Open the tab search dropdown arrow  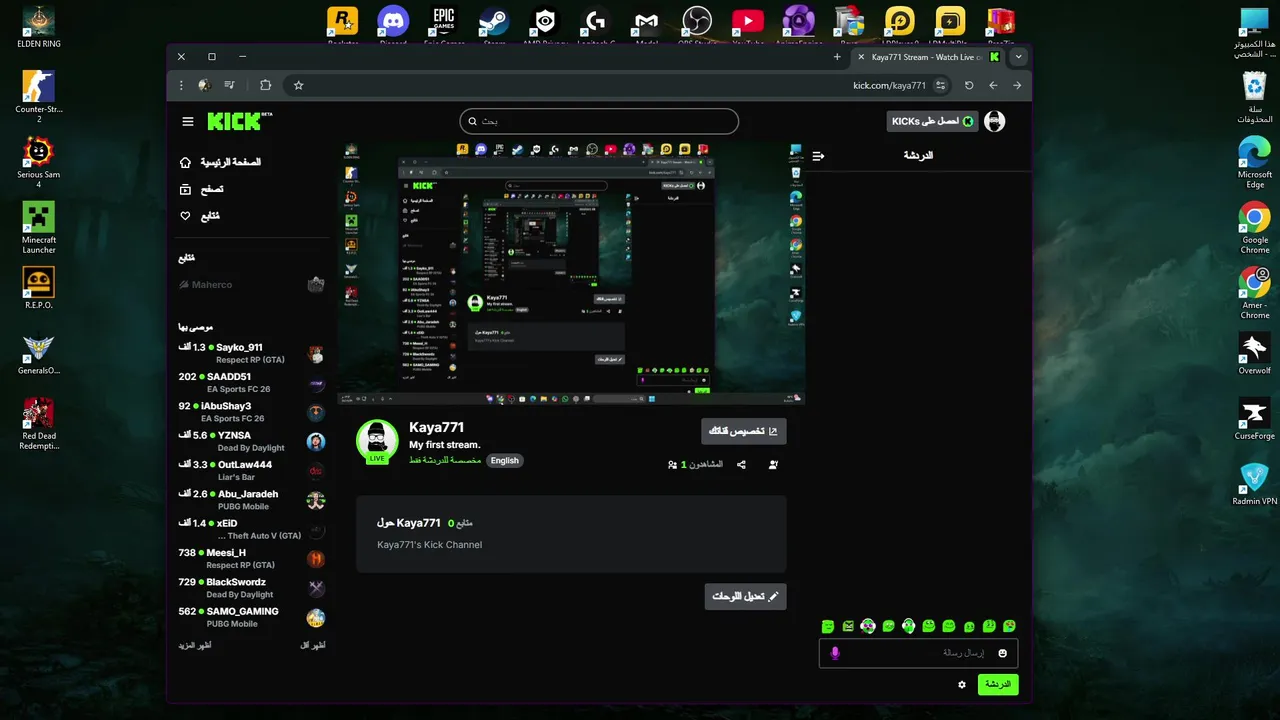(x=1019, y=57)
